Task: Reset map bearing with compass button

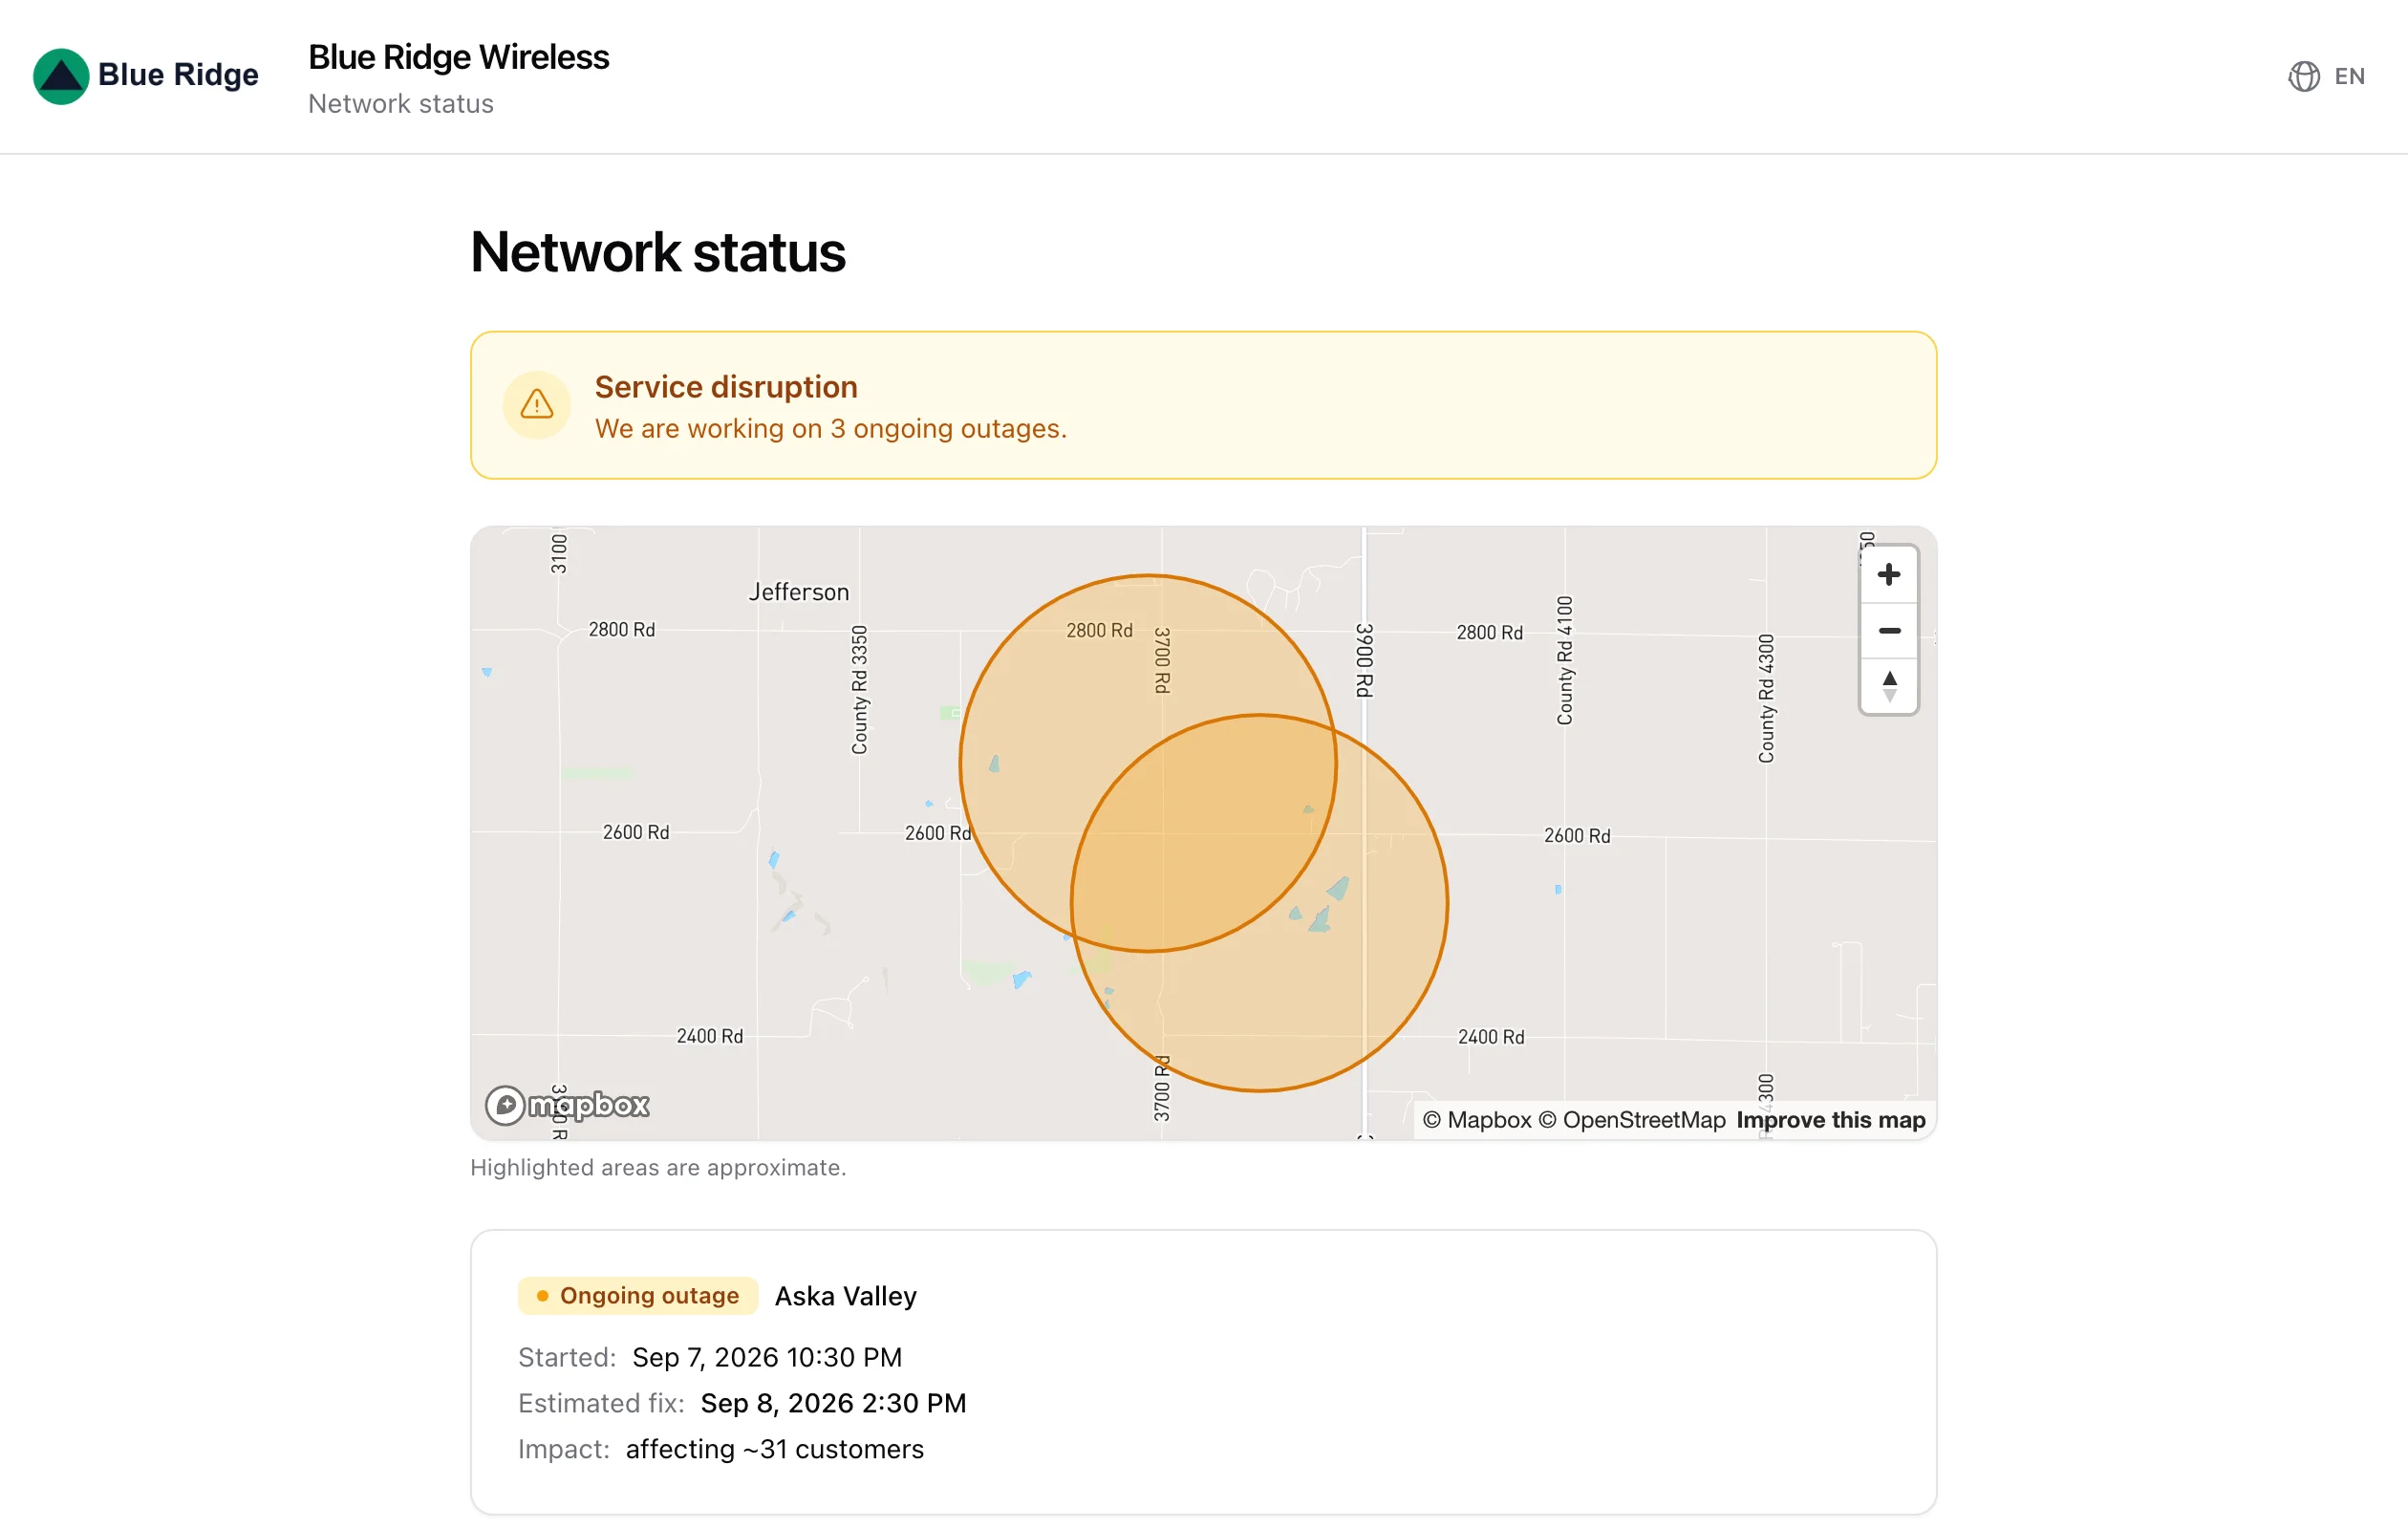Action: 1888,686
